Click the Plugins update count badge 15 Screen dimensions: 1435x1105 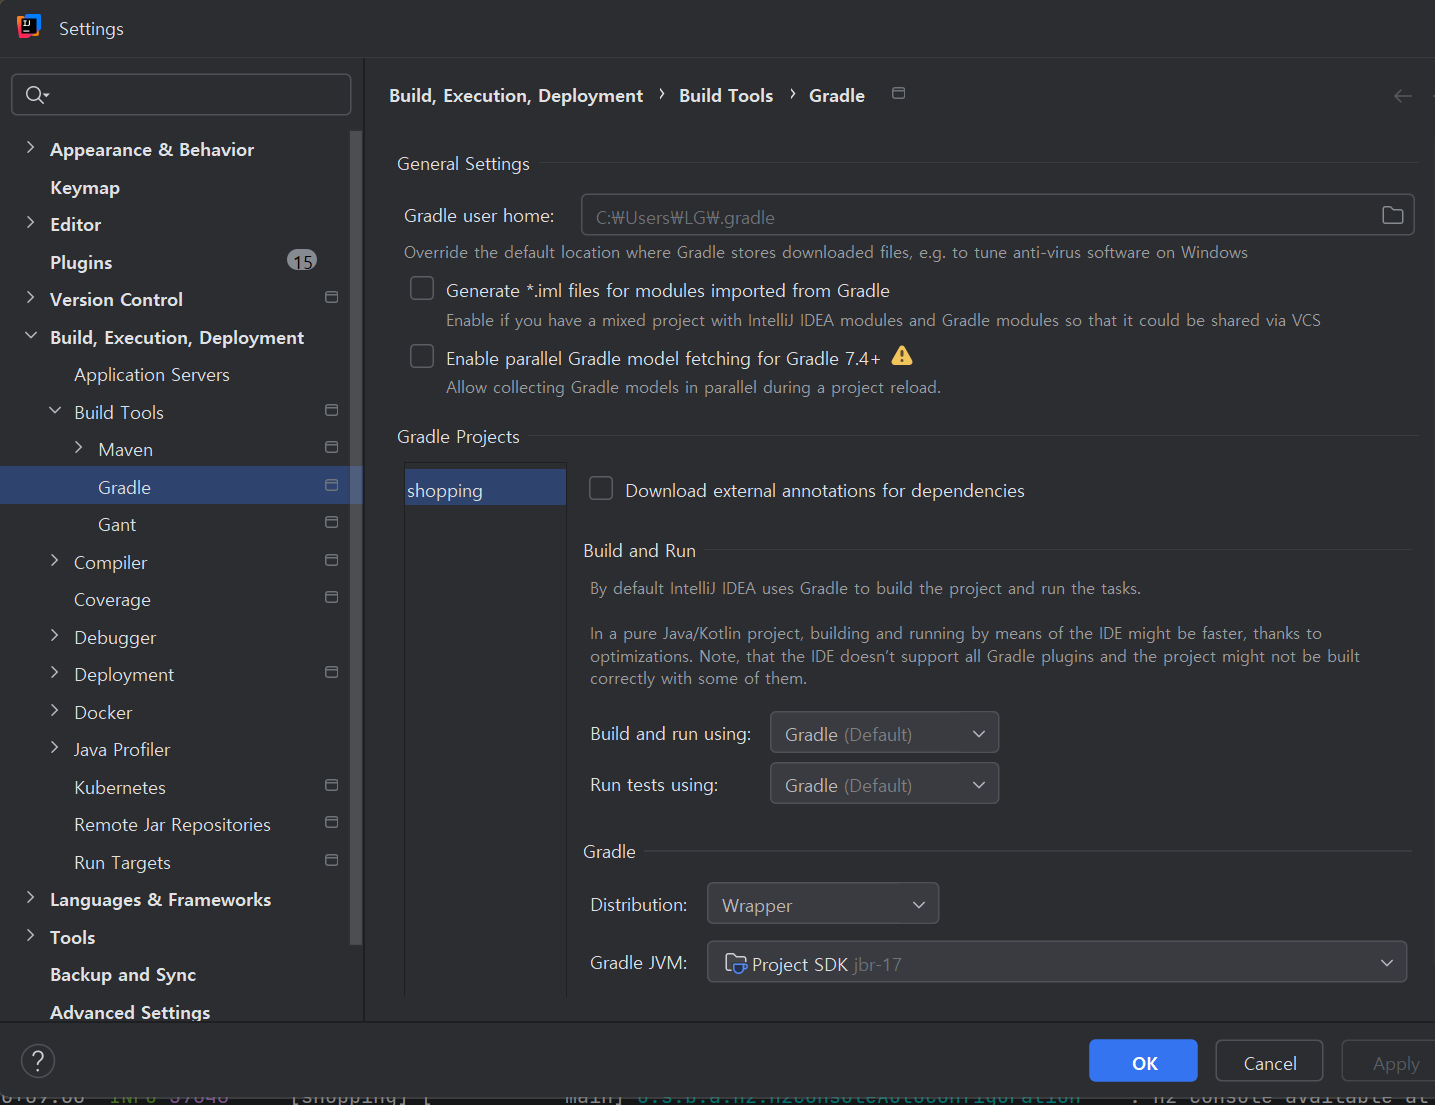302,261
